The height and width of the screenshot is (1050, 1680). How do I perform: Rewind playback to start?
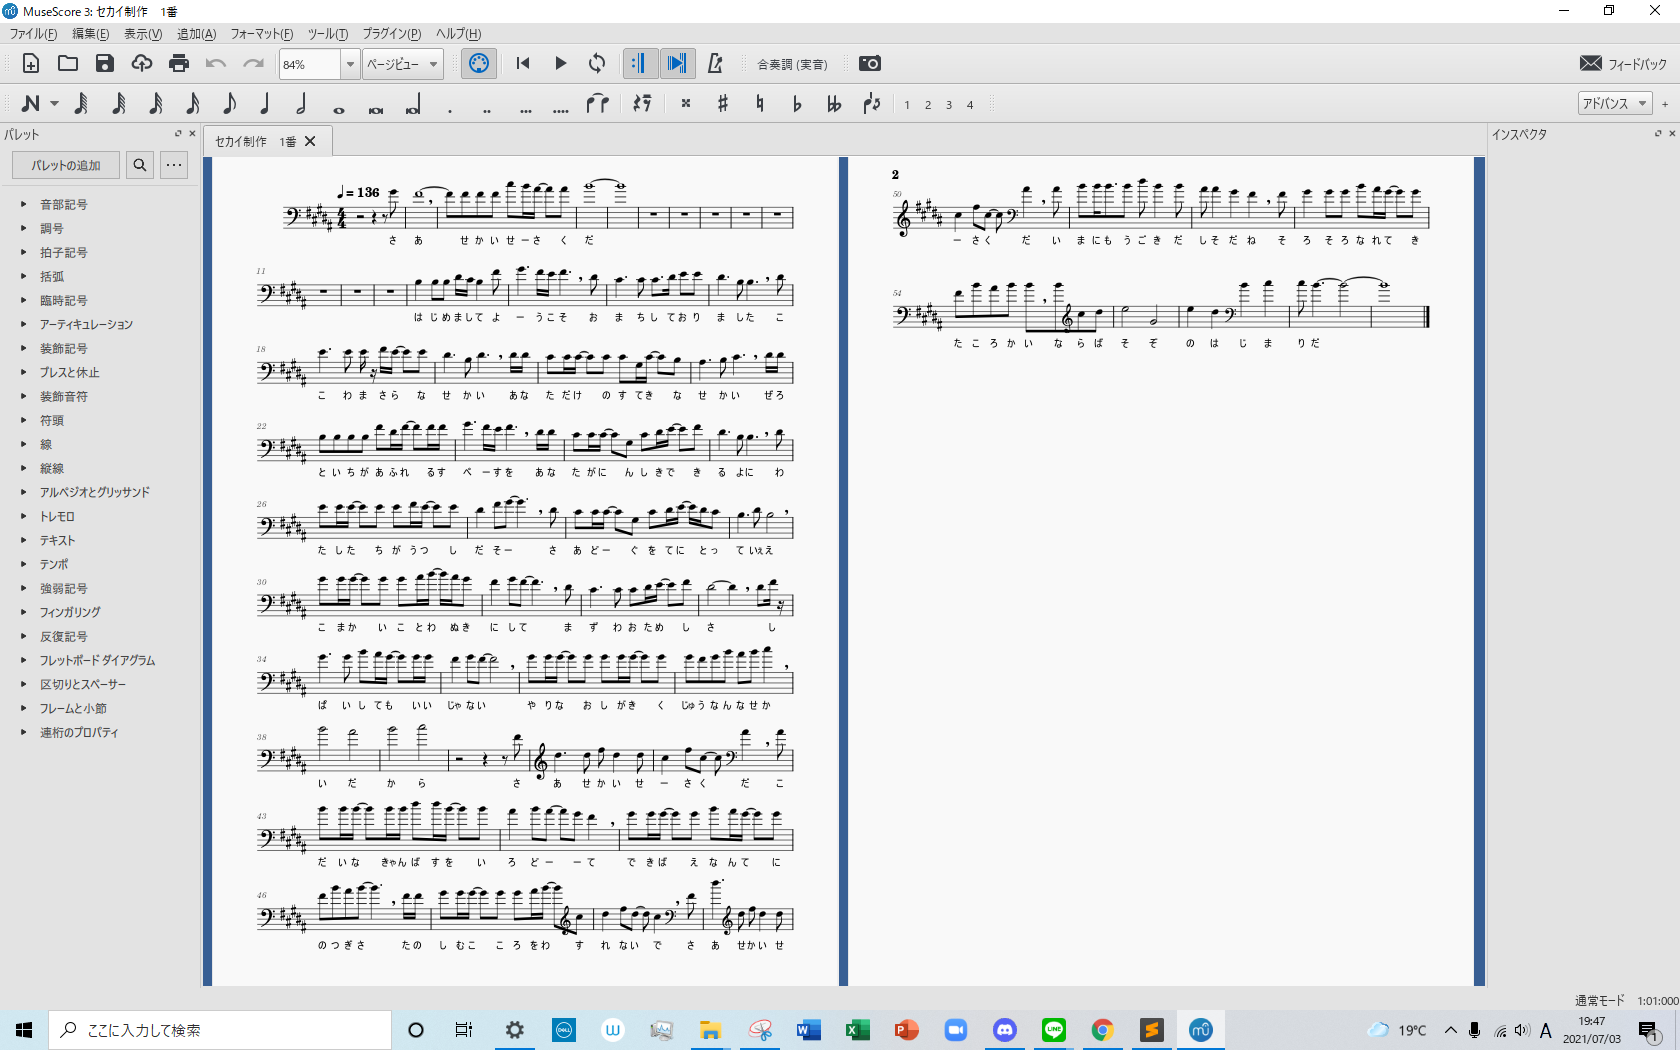tap(523, 64)
